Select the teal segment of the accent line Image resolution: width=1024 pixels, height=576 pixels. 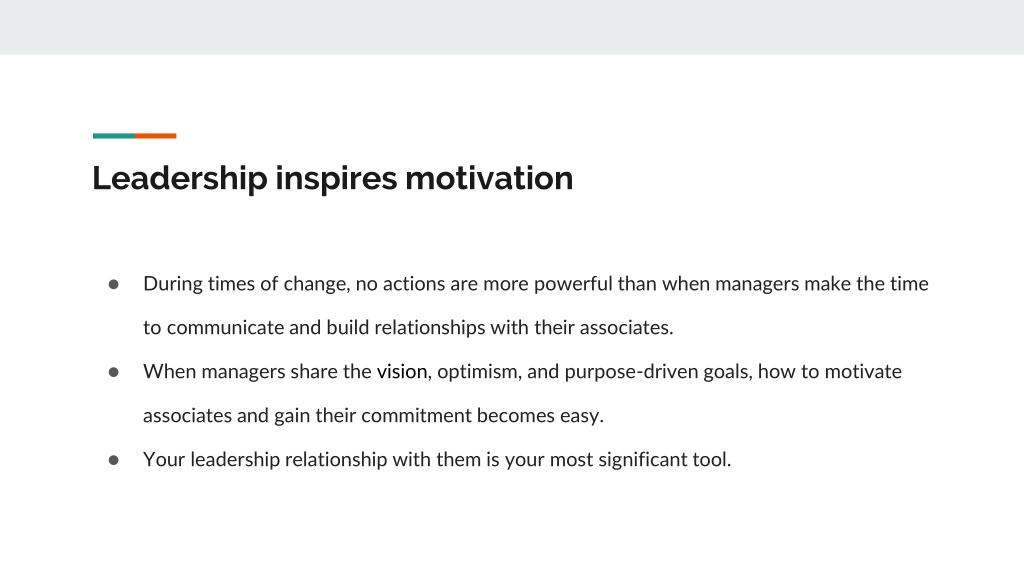(114, 136)
